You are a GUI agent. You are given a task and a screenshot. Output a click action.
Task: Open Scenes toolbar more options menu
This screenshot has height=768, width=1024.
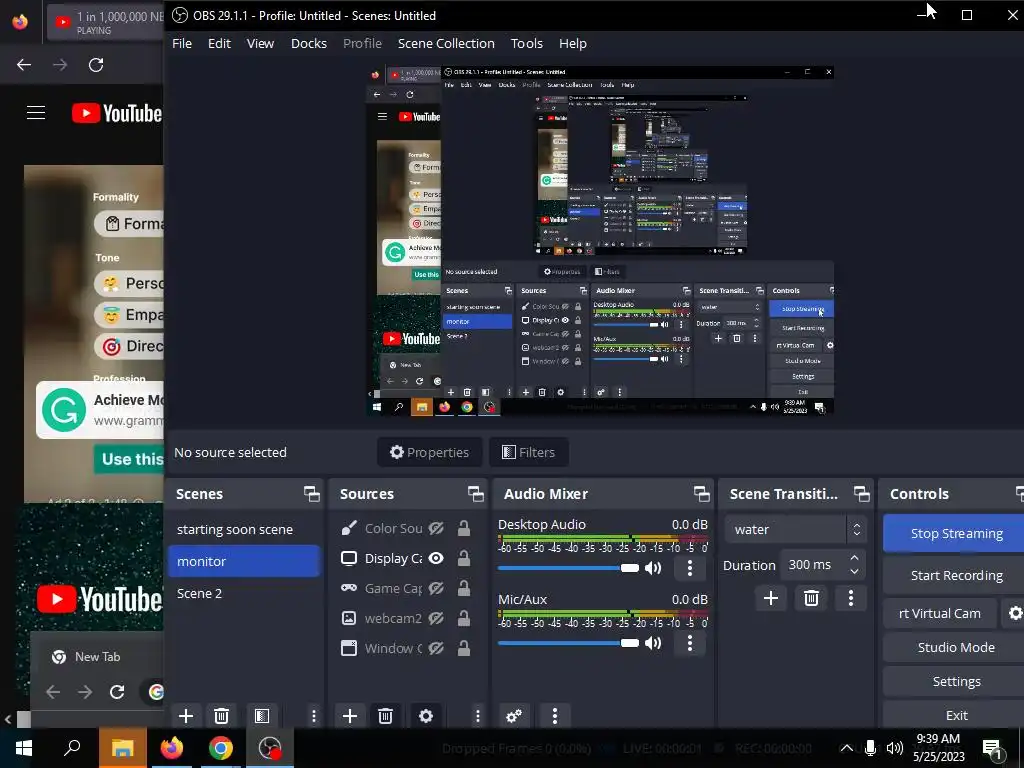coord(313,716)
